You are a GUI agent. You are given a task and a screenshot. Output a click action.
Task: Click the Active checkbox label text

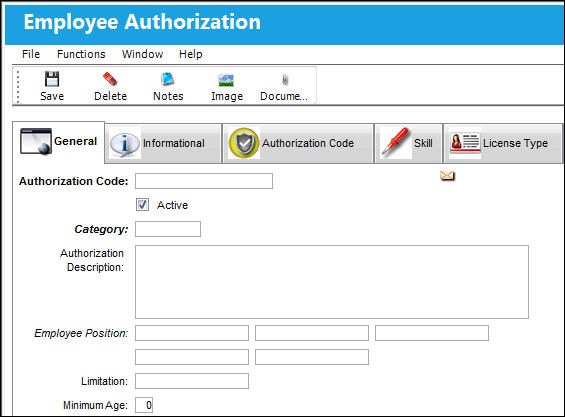tap(172, 205)
